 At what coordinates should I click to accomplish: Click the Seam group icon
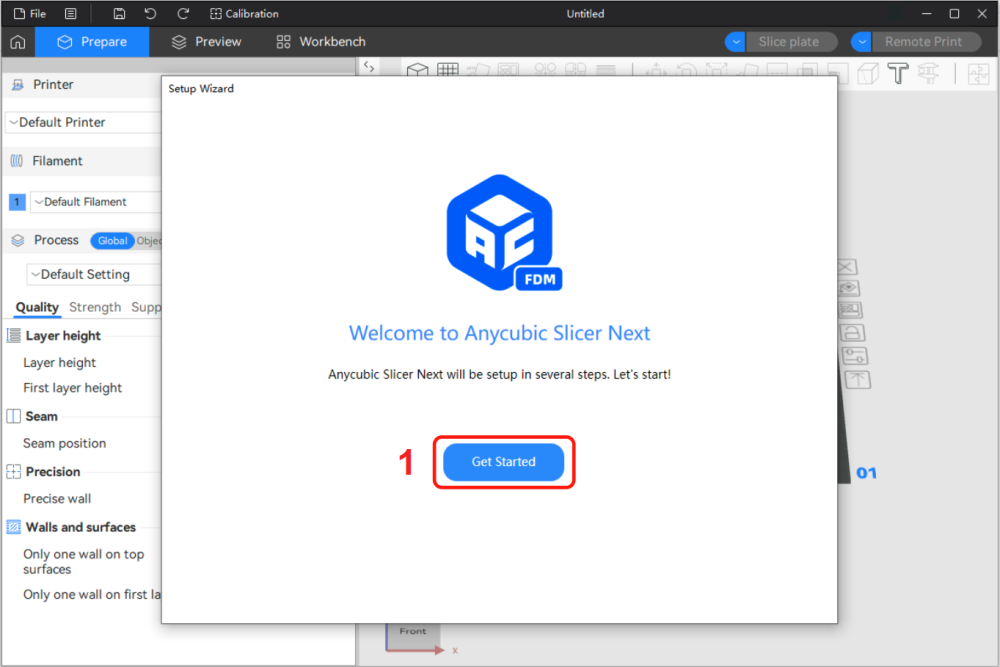[13, 416]
